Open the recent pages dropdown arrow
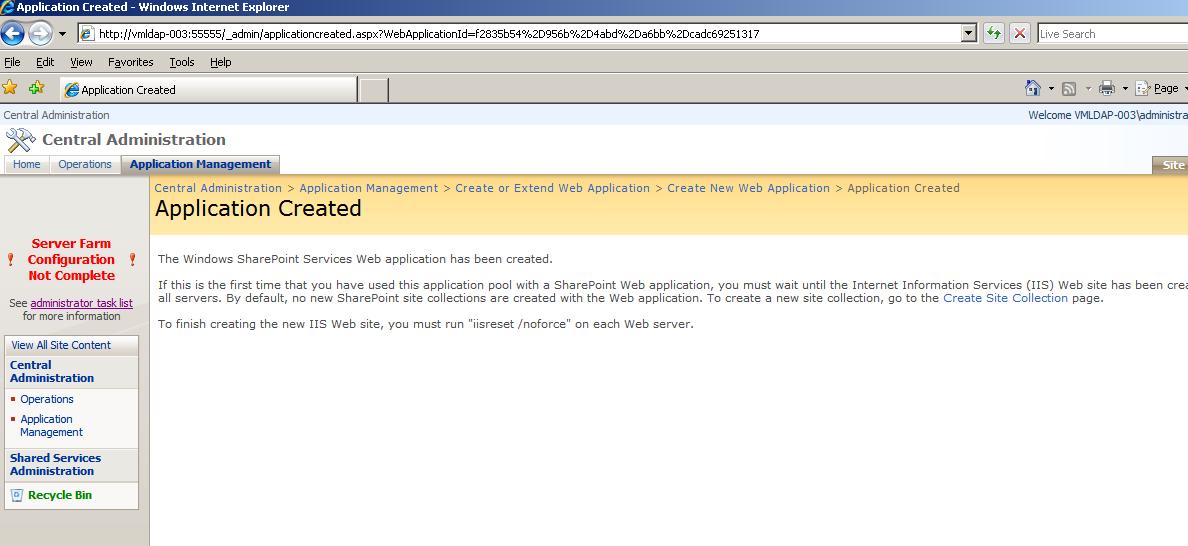The image size is (1188, 546). (62, 34)
